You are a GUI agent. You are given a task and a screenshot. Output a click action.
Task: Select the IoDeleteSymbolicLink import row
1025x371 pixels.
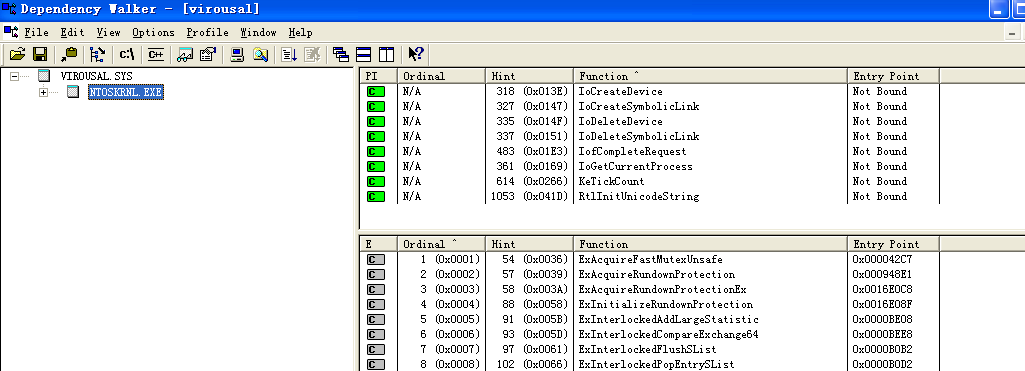tap(650, 137)
